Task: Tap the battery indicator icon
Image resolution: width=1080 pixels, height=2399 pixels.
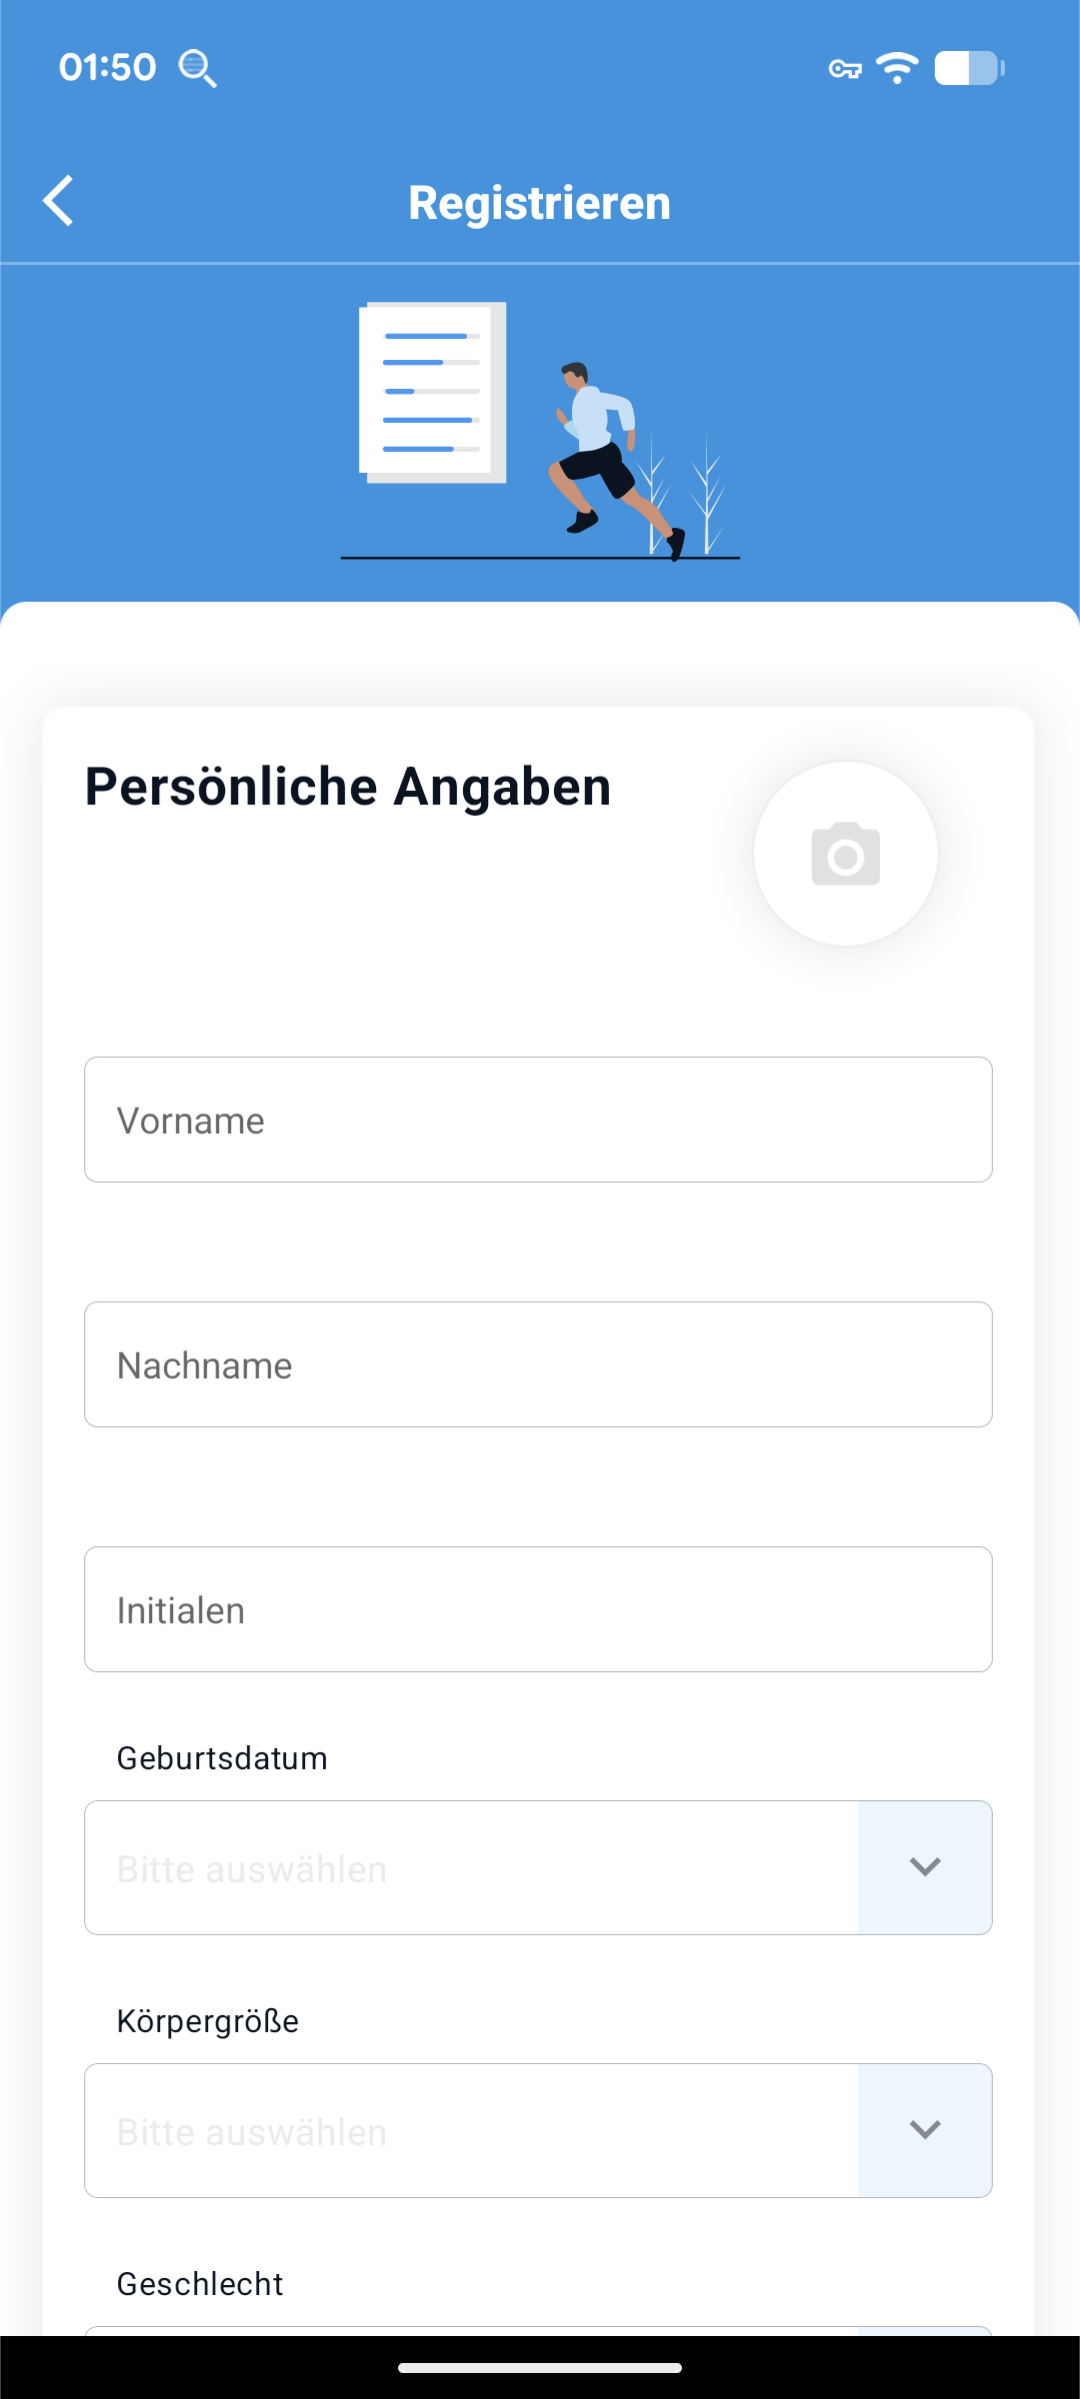Action: point(969,68)
